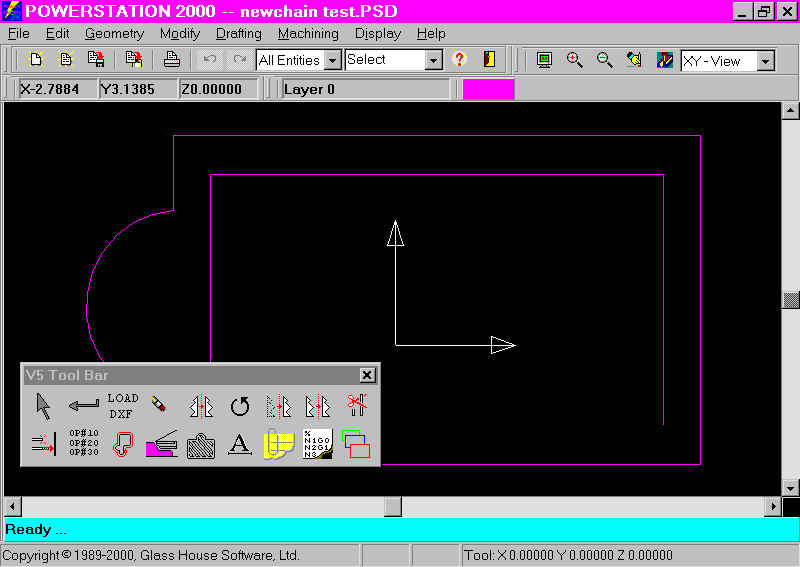This screenshot has width=800, height=567.
Task: Zoom in with the plus magnifier icon
Action: click(574, 60)
